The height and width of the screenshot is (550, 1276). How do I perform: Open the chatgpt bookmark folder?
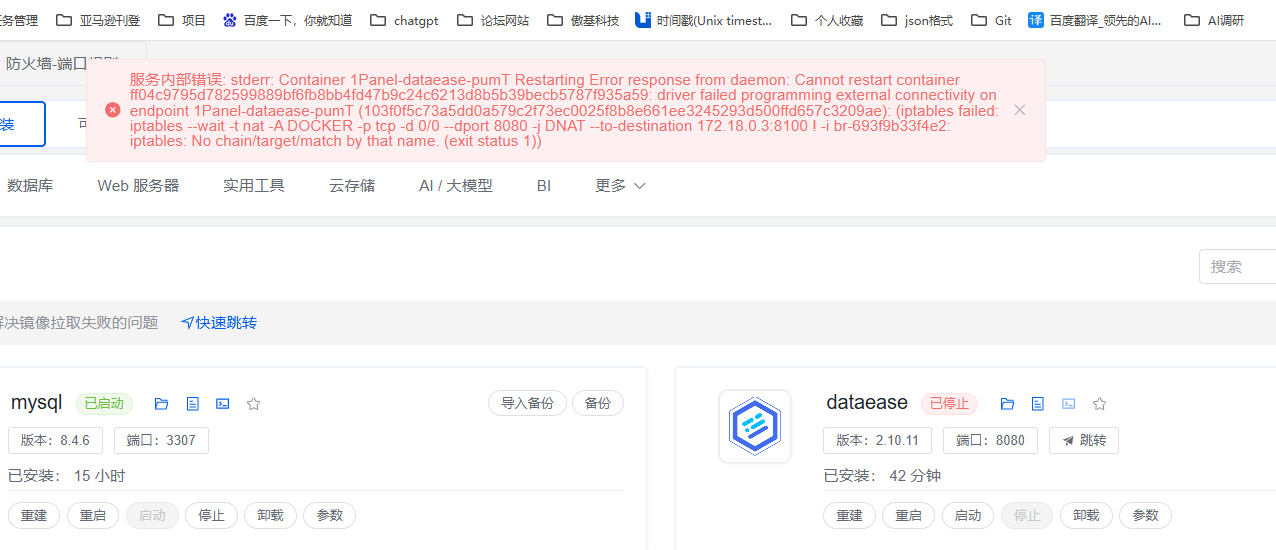coord(404,20)
